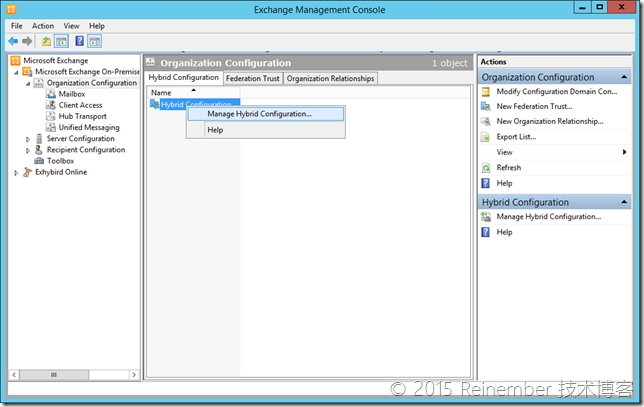Click Help icon under Hybrid Configuration actions

pos(485,232)
